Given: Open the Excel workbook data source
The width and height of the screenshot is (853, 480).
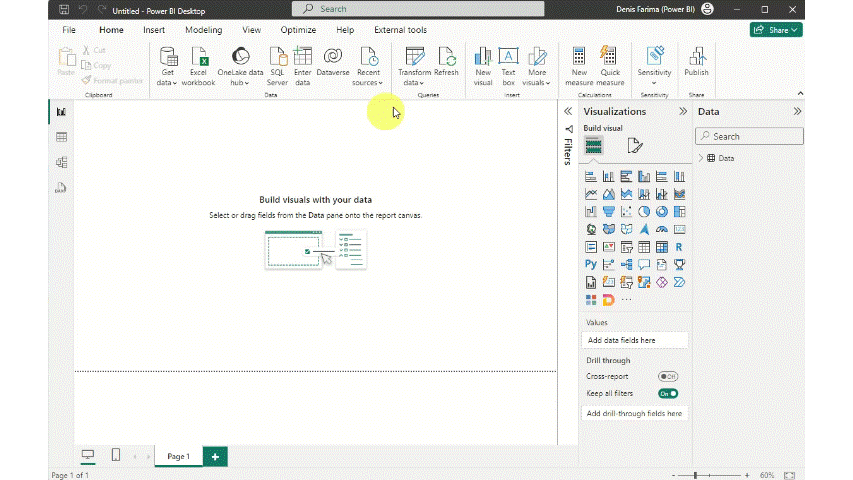Looking at the screenshot, I should [x=198, y=66].
